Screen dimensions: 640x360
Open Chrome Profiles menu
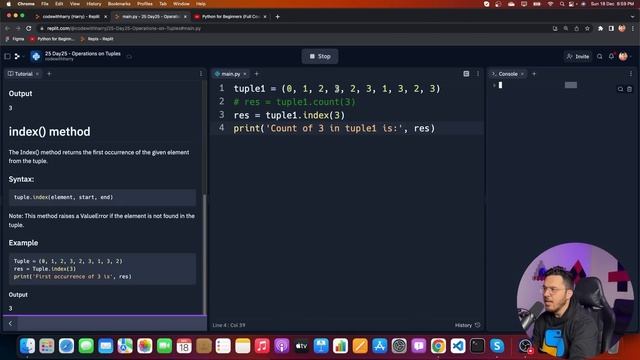point(144,4)
